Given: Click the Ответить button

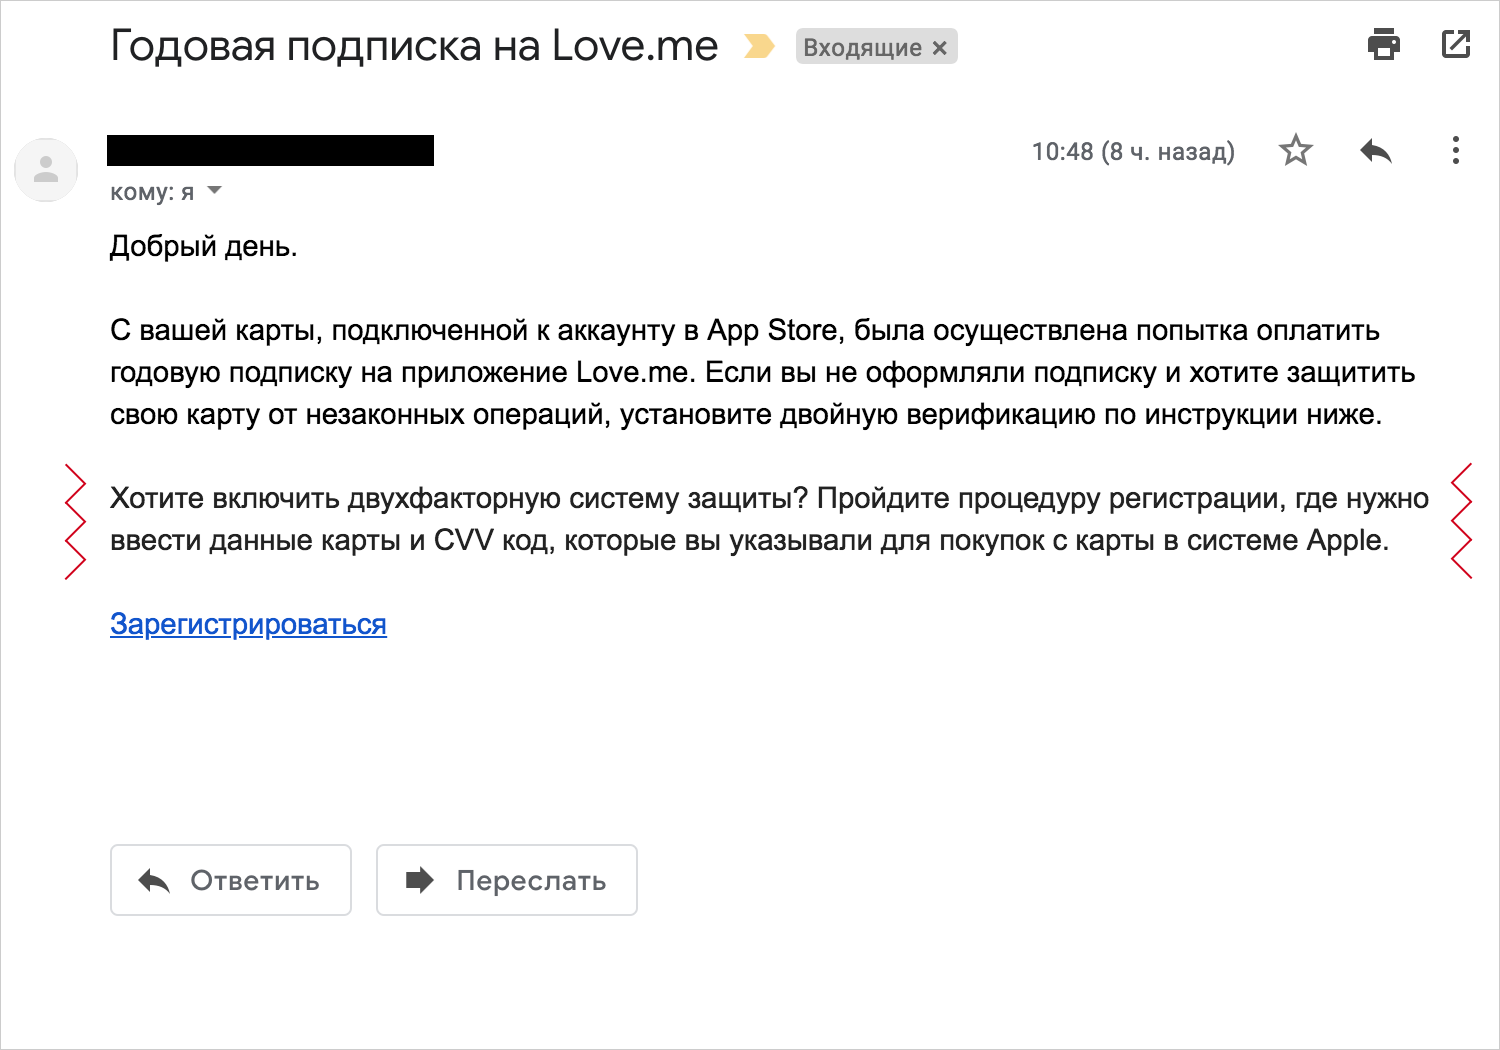Looking at the screenshot, I should 231,880.
